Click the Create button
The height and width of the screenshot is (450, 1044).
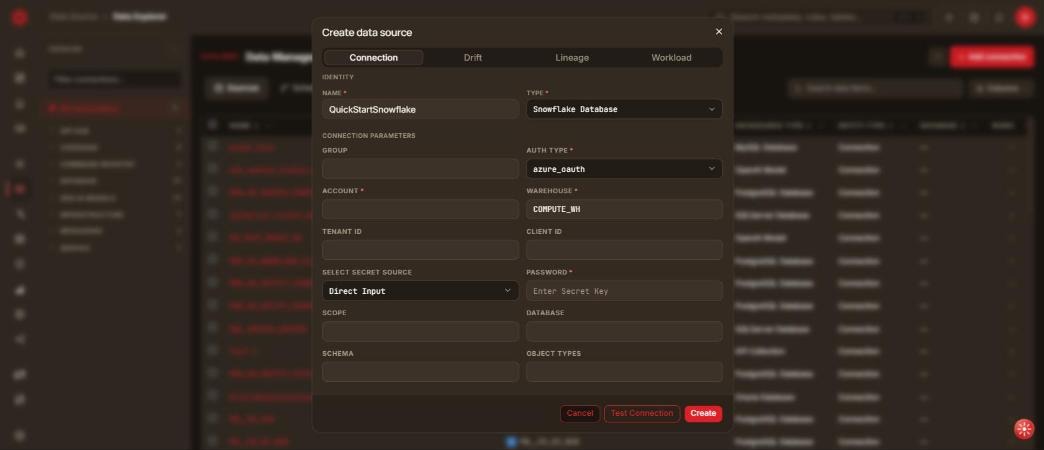(x=703, y=413)
